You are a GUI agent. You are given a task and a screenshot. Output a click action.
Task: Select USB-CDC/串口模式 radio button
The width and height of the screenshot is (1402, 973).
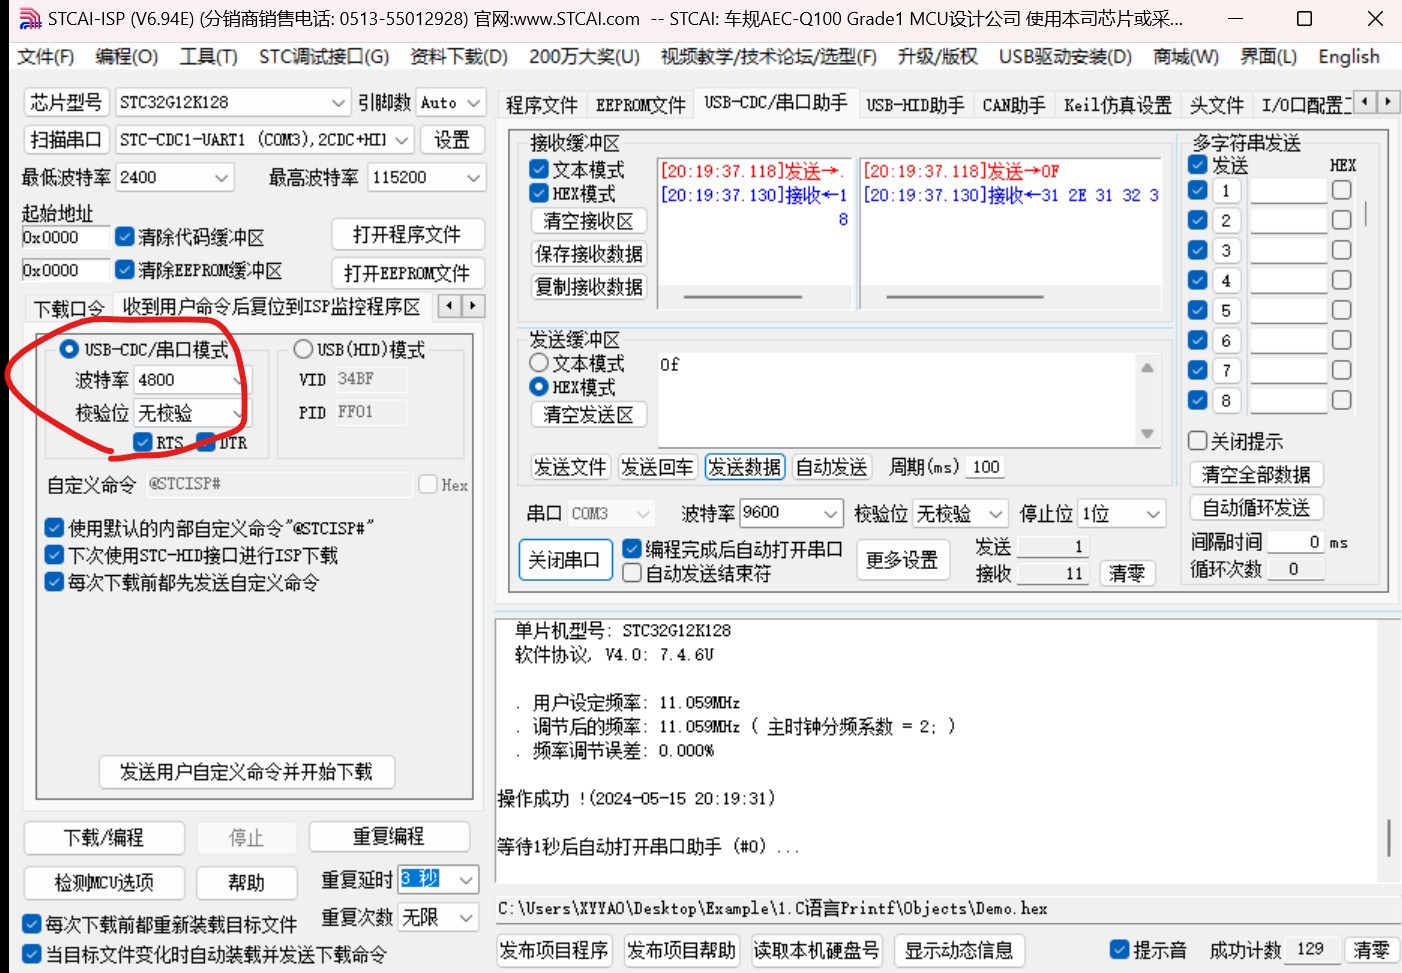(69, 349)
